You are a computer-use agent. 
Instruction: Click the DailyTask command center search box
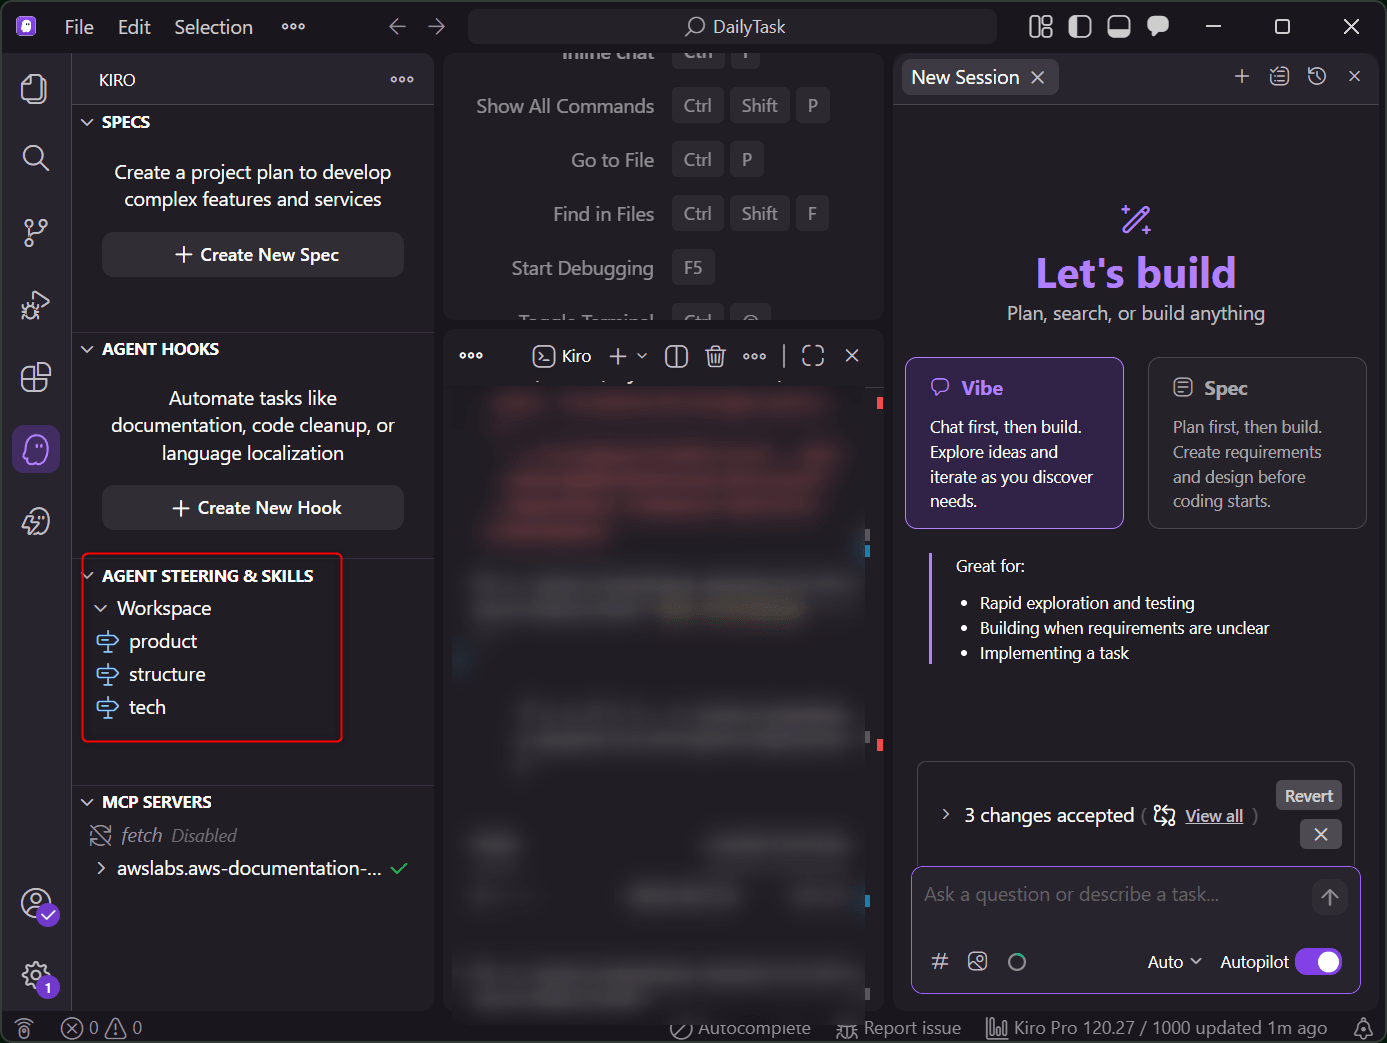click(732, 27)
